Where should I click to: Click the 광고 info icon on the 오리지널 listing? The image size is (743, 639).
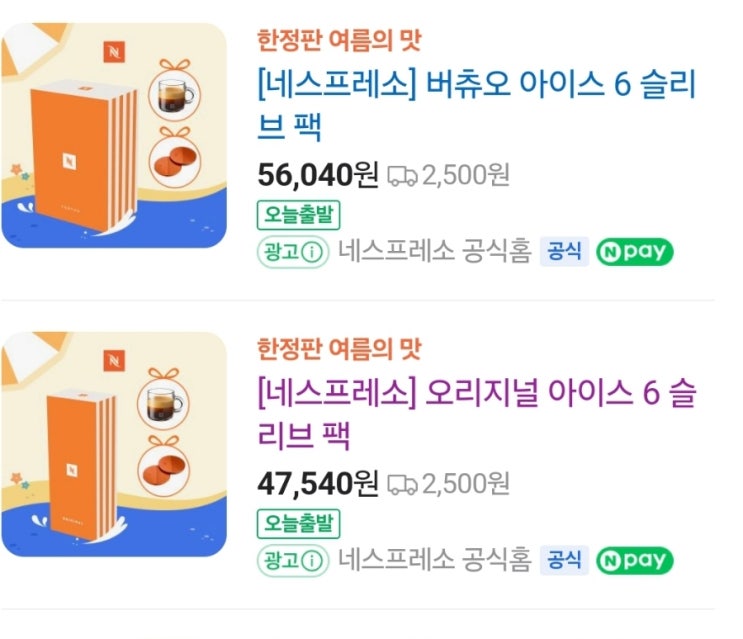314,560
